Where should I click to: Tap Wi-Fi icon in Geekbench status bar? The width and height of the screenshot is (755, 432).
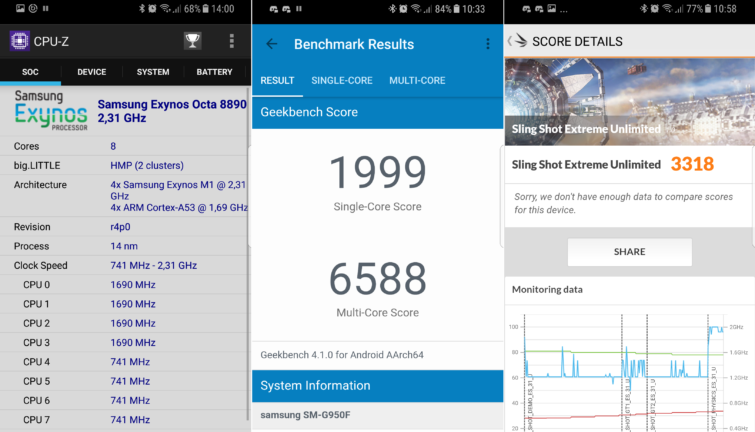coord(417,9)
